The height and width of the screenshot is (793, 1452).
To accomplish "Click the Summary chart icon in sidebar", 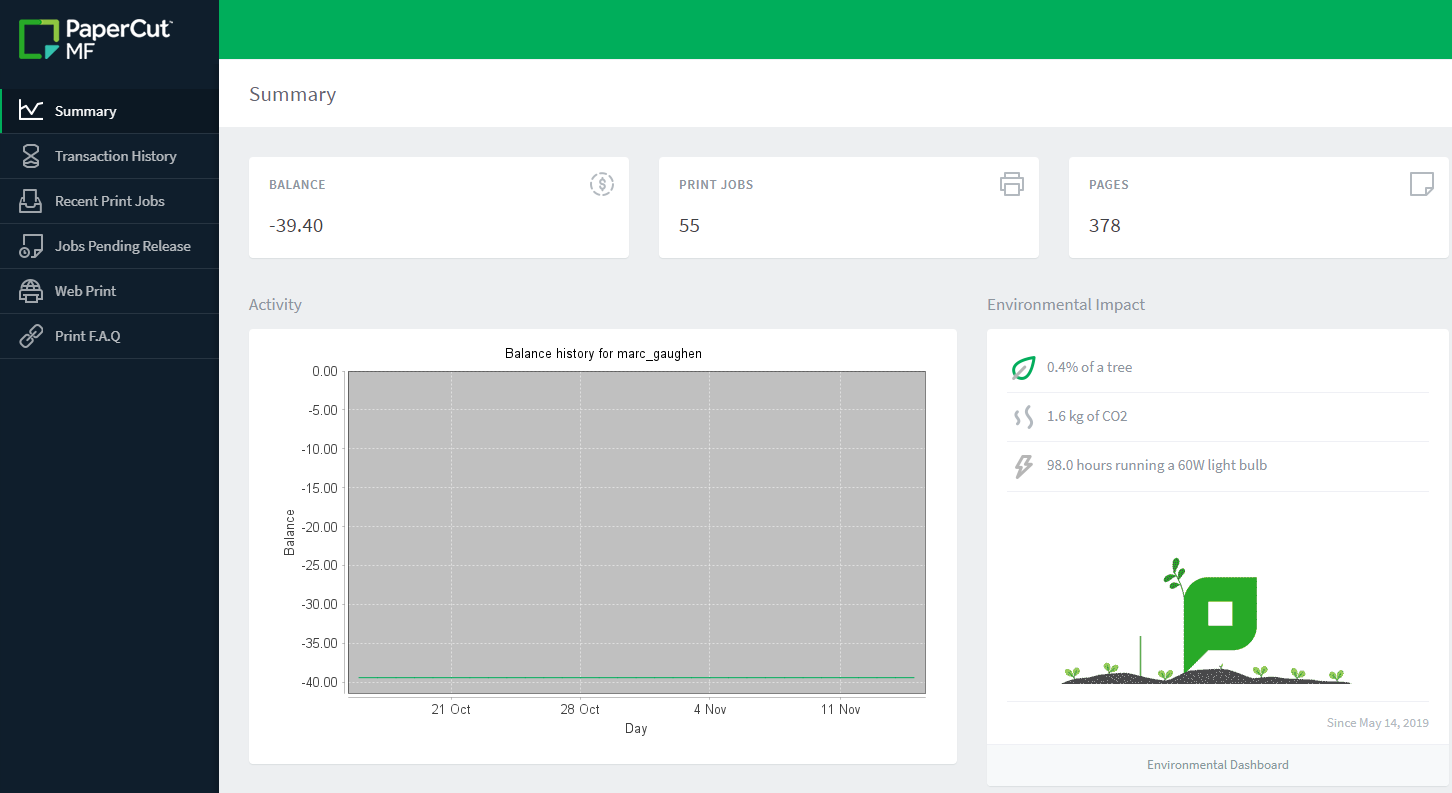I will tap(31, 111).
